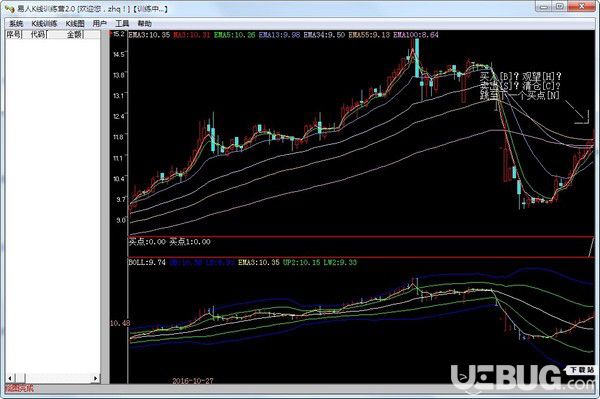This screenshot has height=399, width=600.
Task: Open the 系统 menu
Action: click(16, 23)
